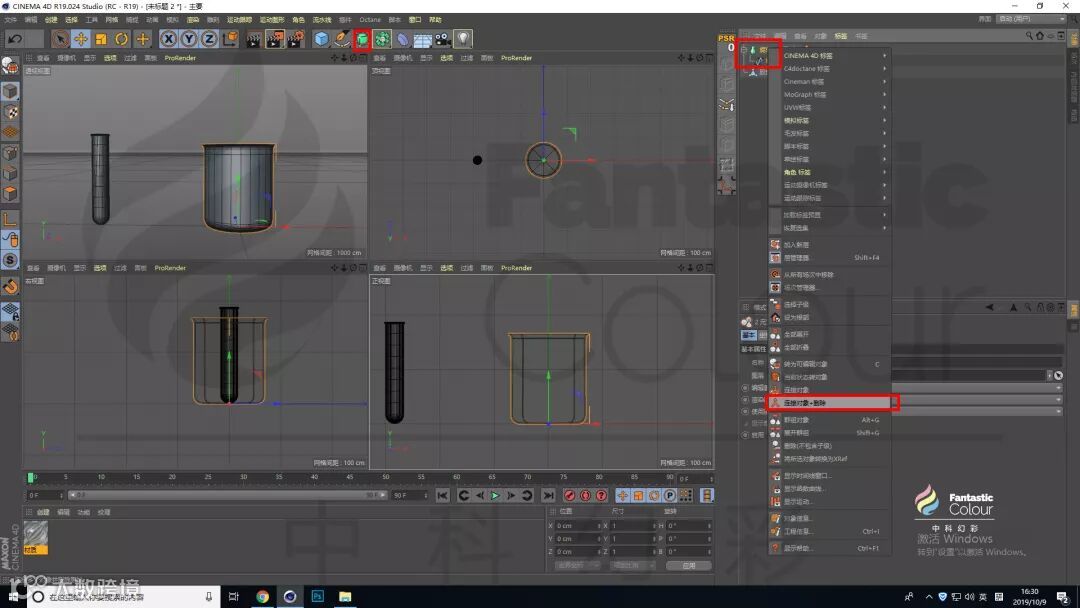This screenshot has height=608, width=1080.
Task: Expand the load tag preset submenu
Action: [x=829, y=215]
